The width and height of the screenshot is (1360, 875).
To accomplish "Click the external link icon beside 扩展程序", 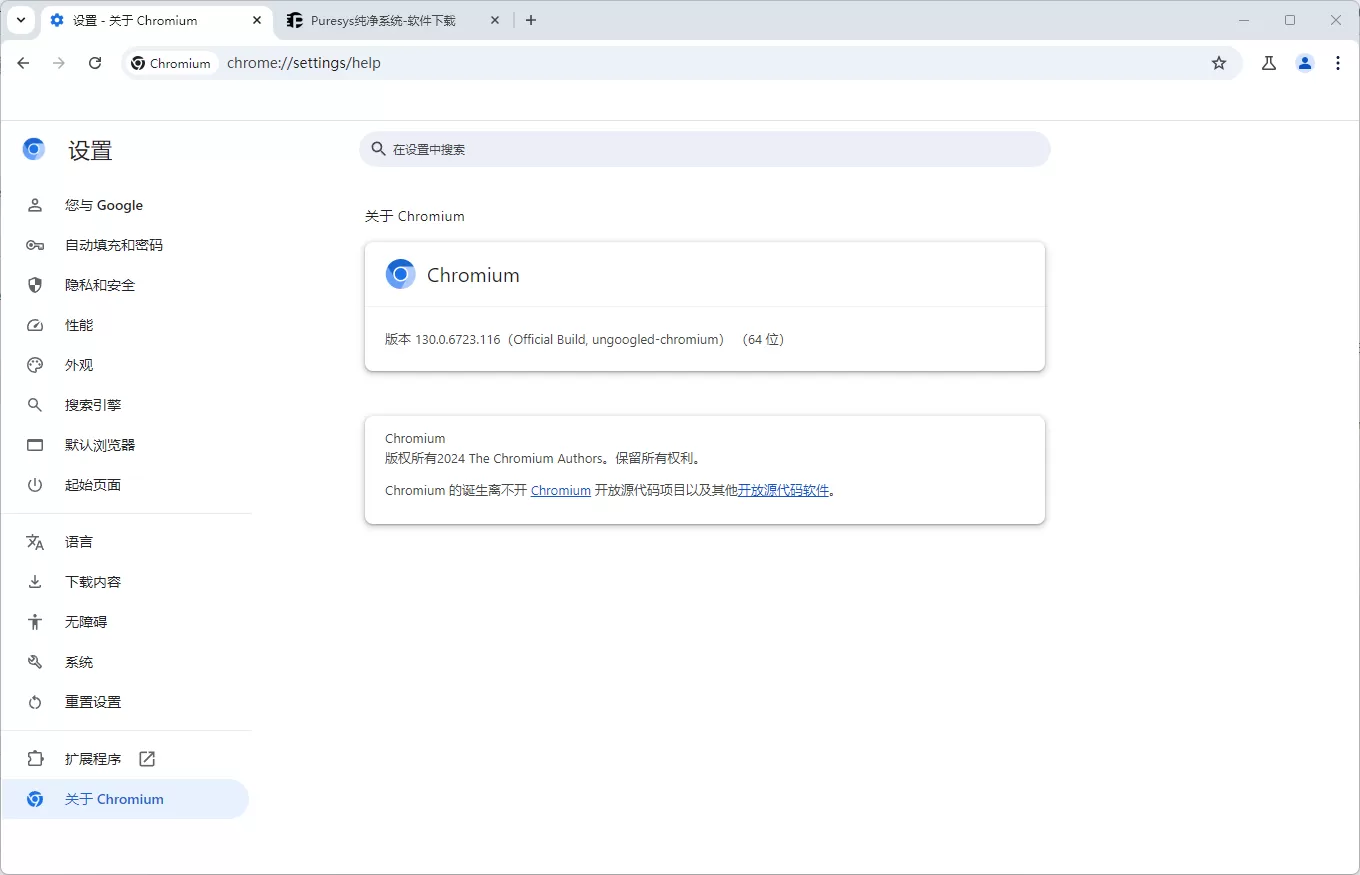I will point(146,758).
